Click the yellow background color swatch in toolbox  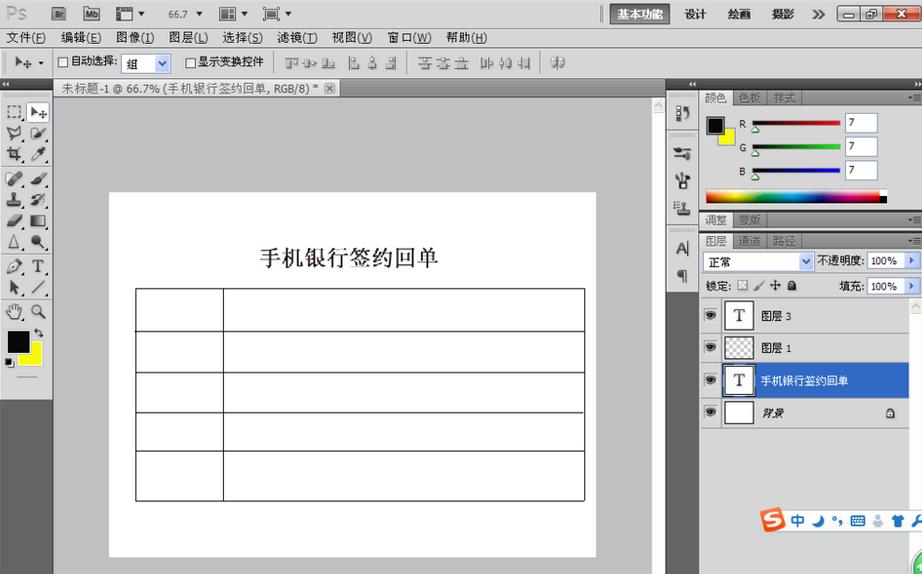click(x=34, y=357)
